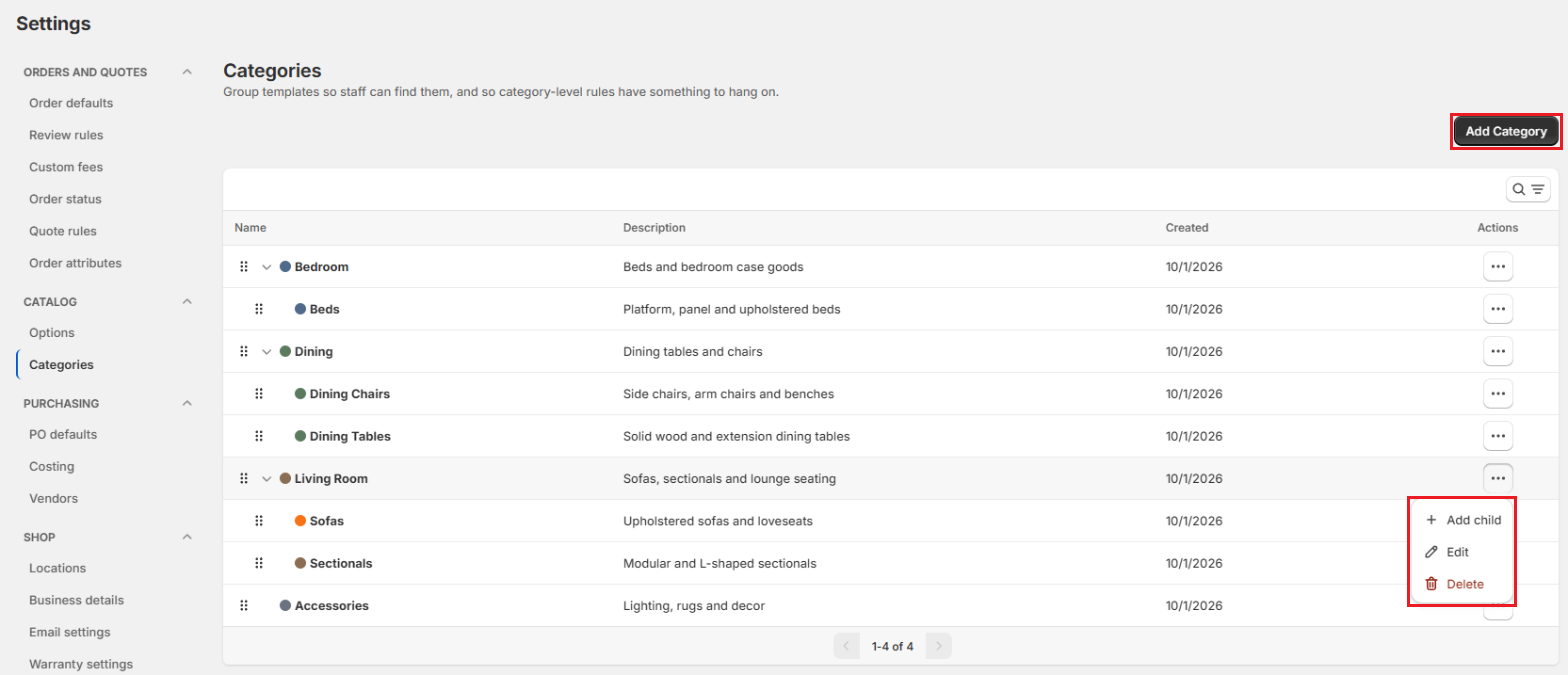Open the actions menu for Bedroom
1568x675 pixels.
click(x=1498, y=267)
